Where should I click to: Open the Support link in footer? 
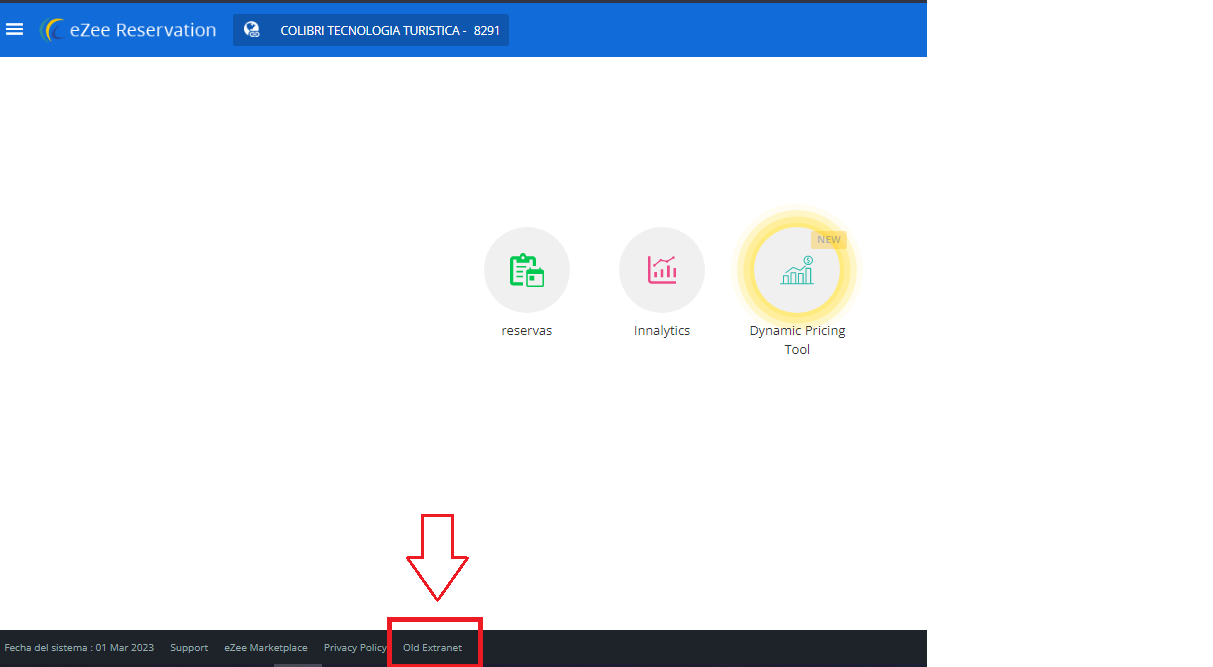(189, 648)
